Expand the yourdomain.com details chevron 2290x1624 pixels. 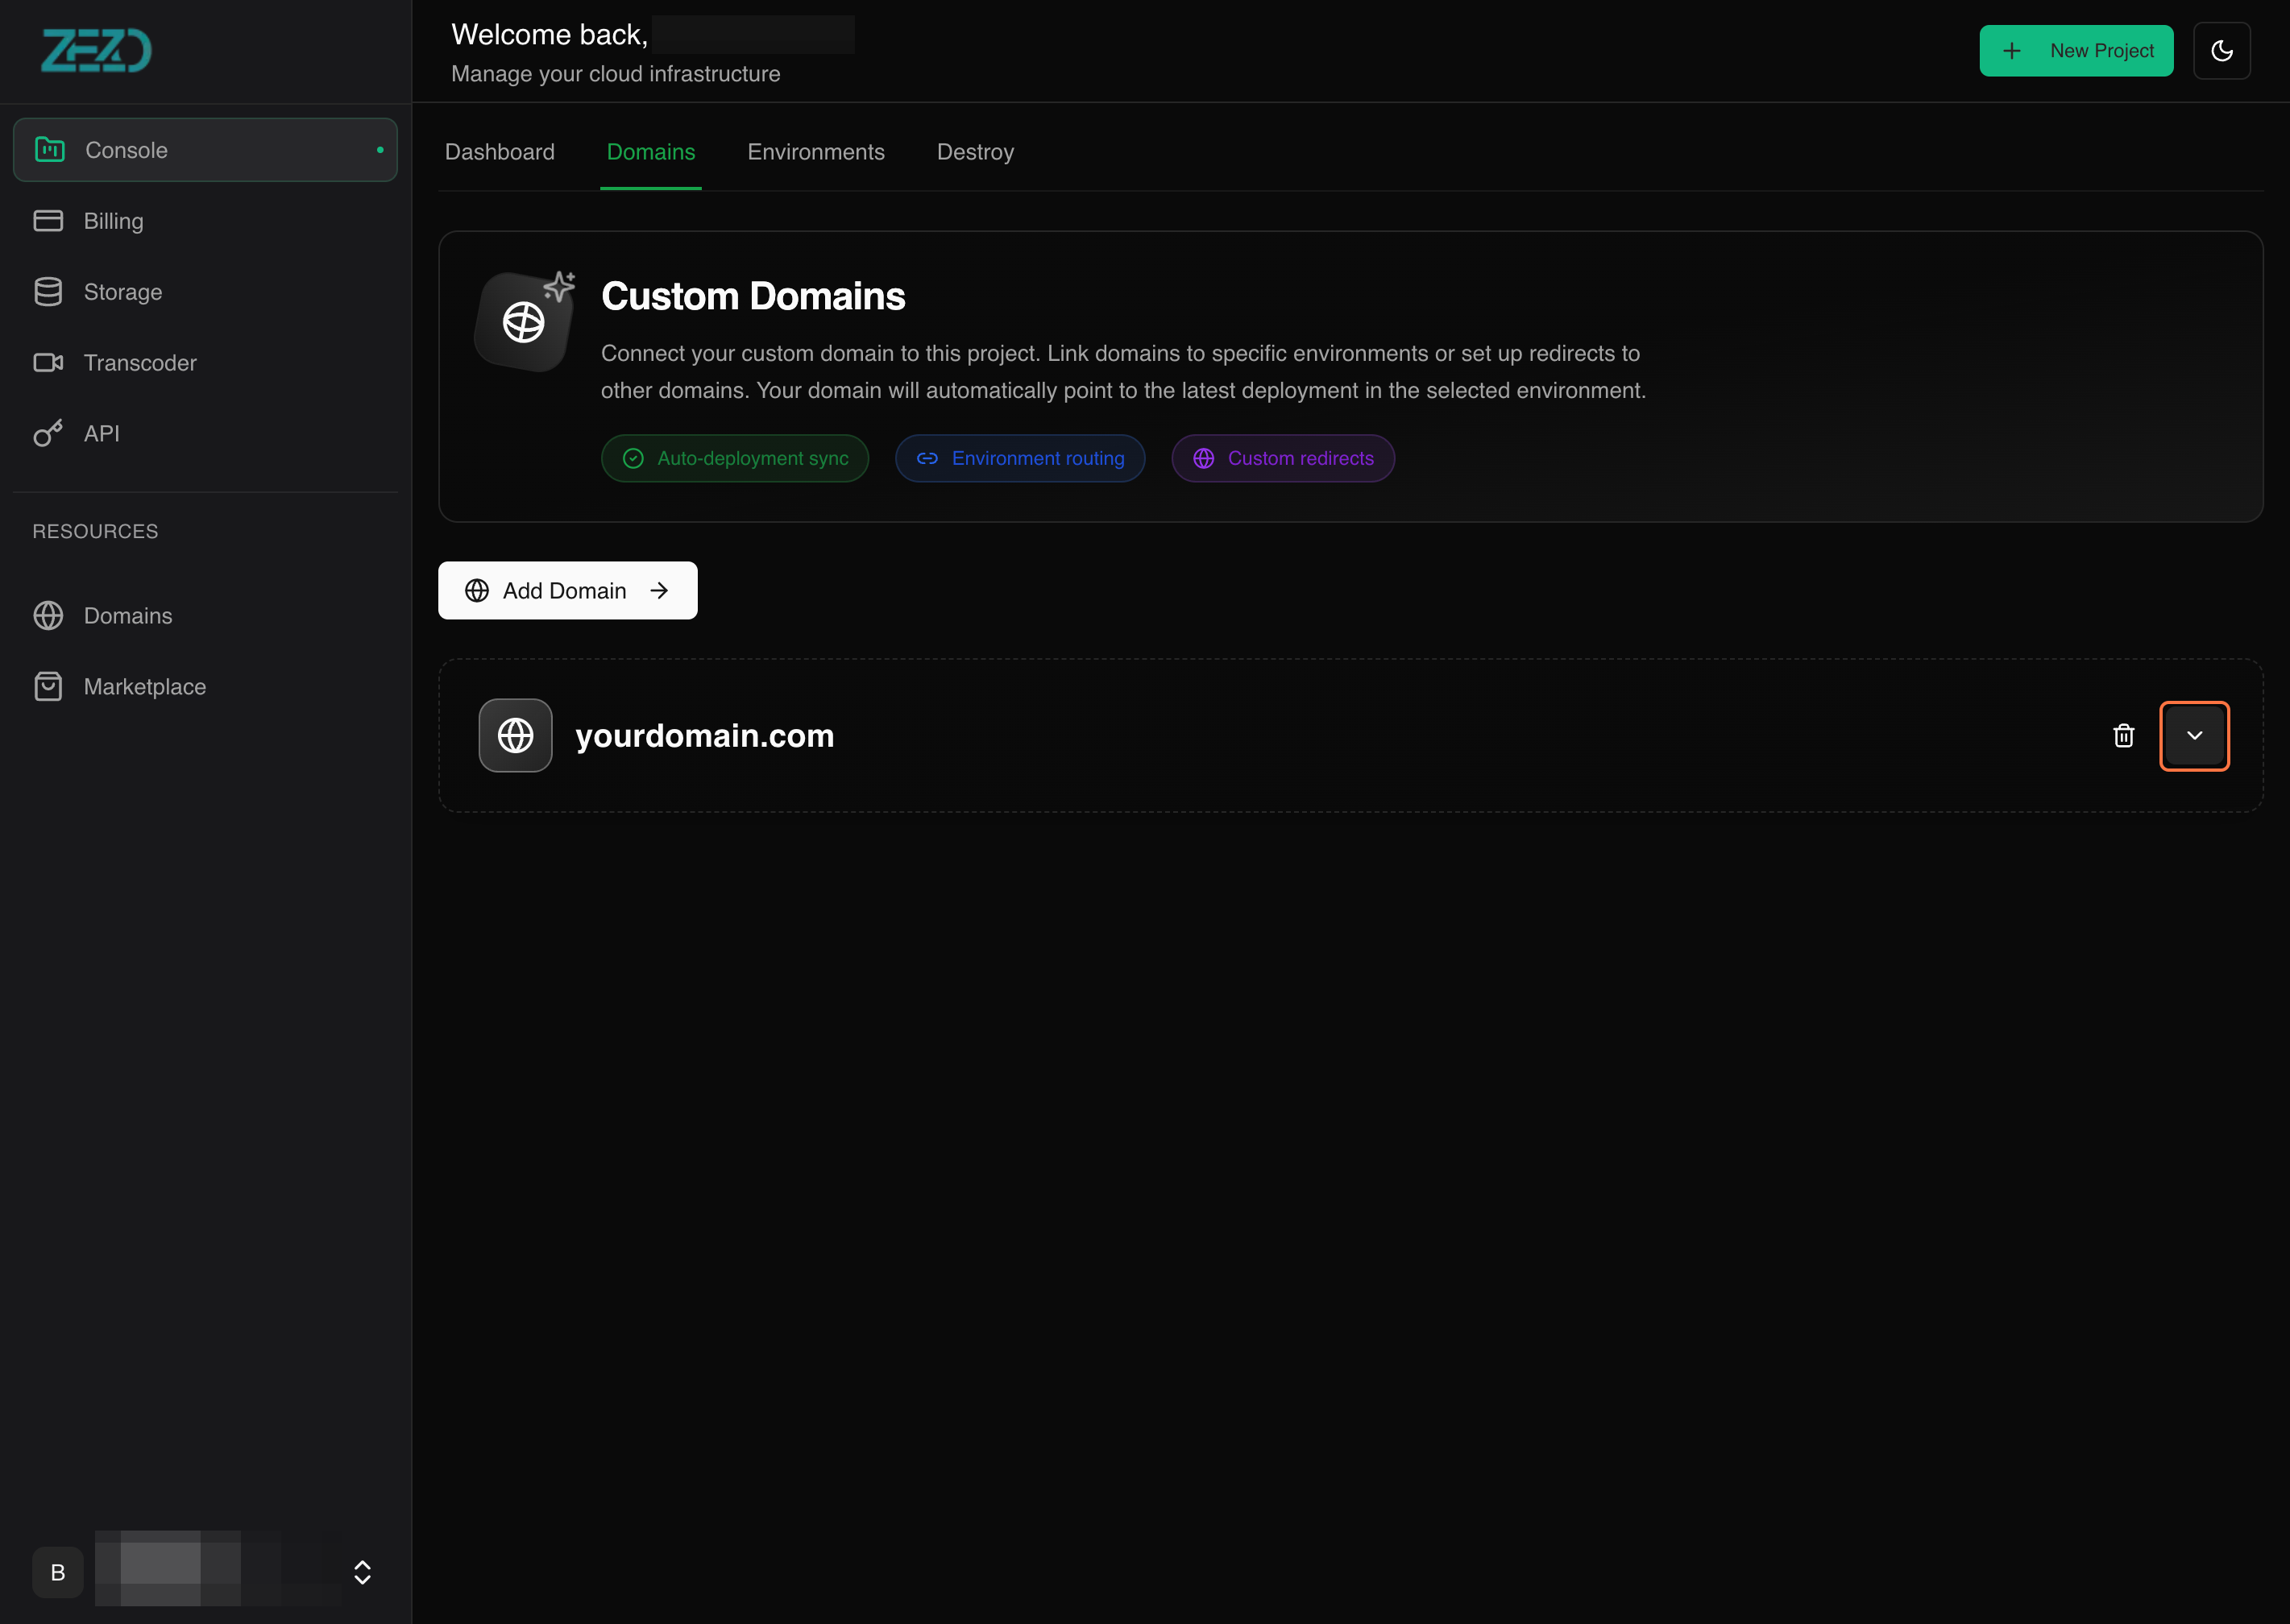(x=2194, y=736)
